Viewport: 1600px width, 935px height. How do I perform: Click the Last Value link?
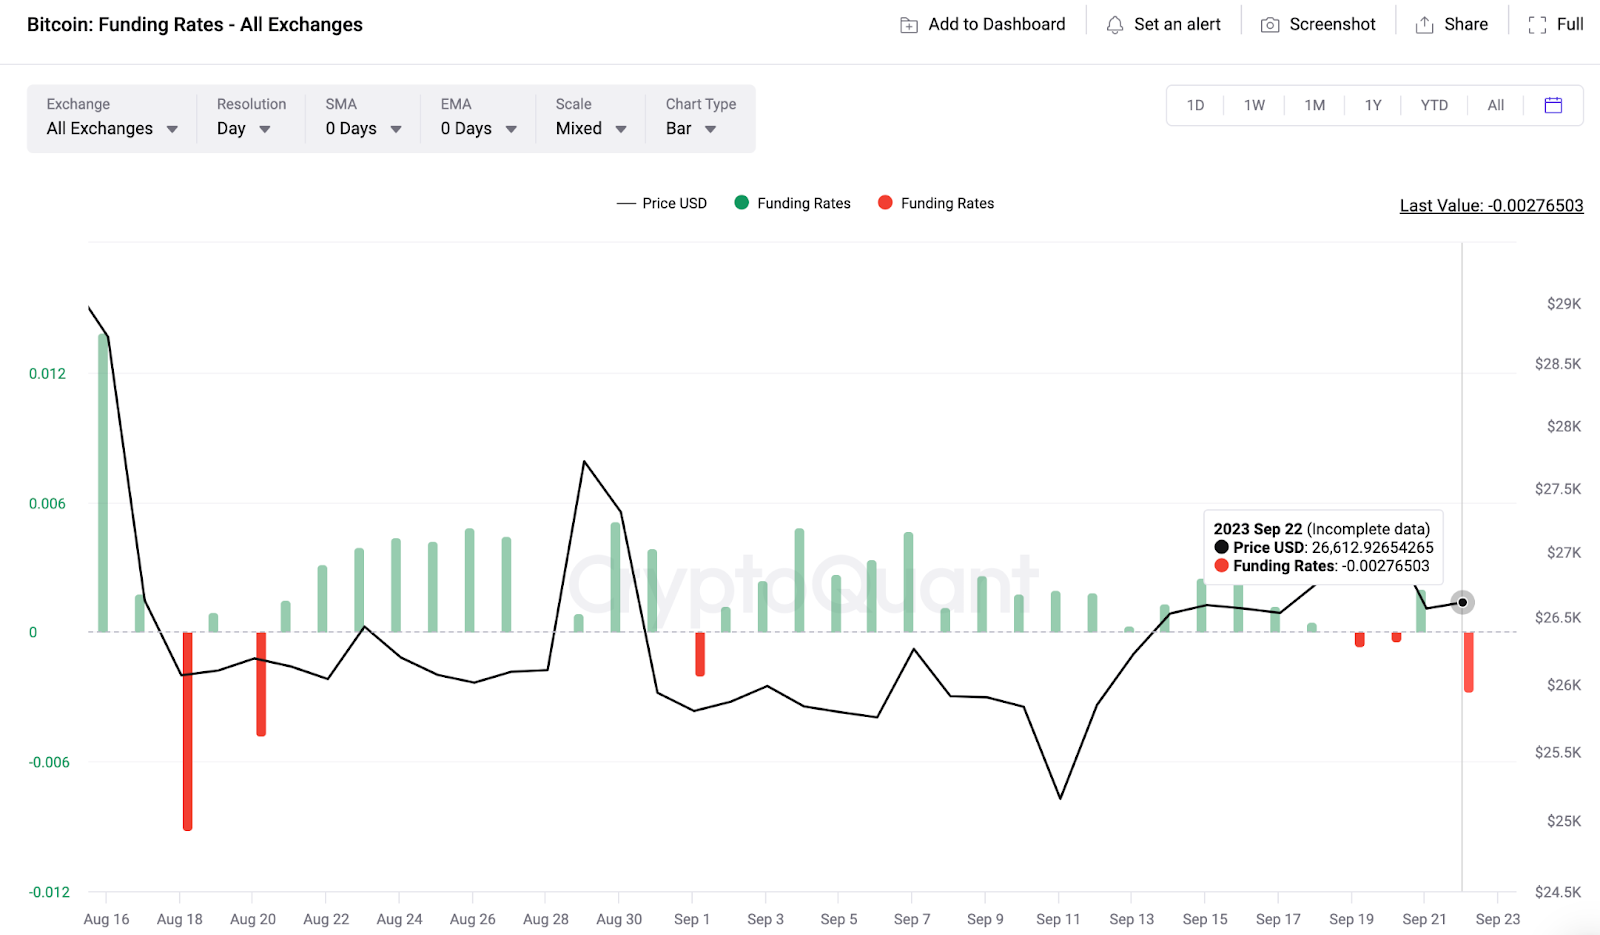coord(1491,205)
